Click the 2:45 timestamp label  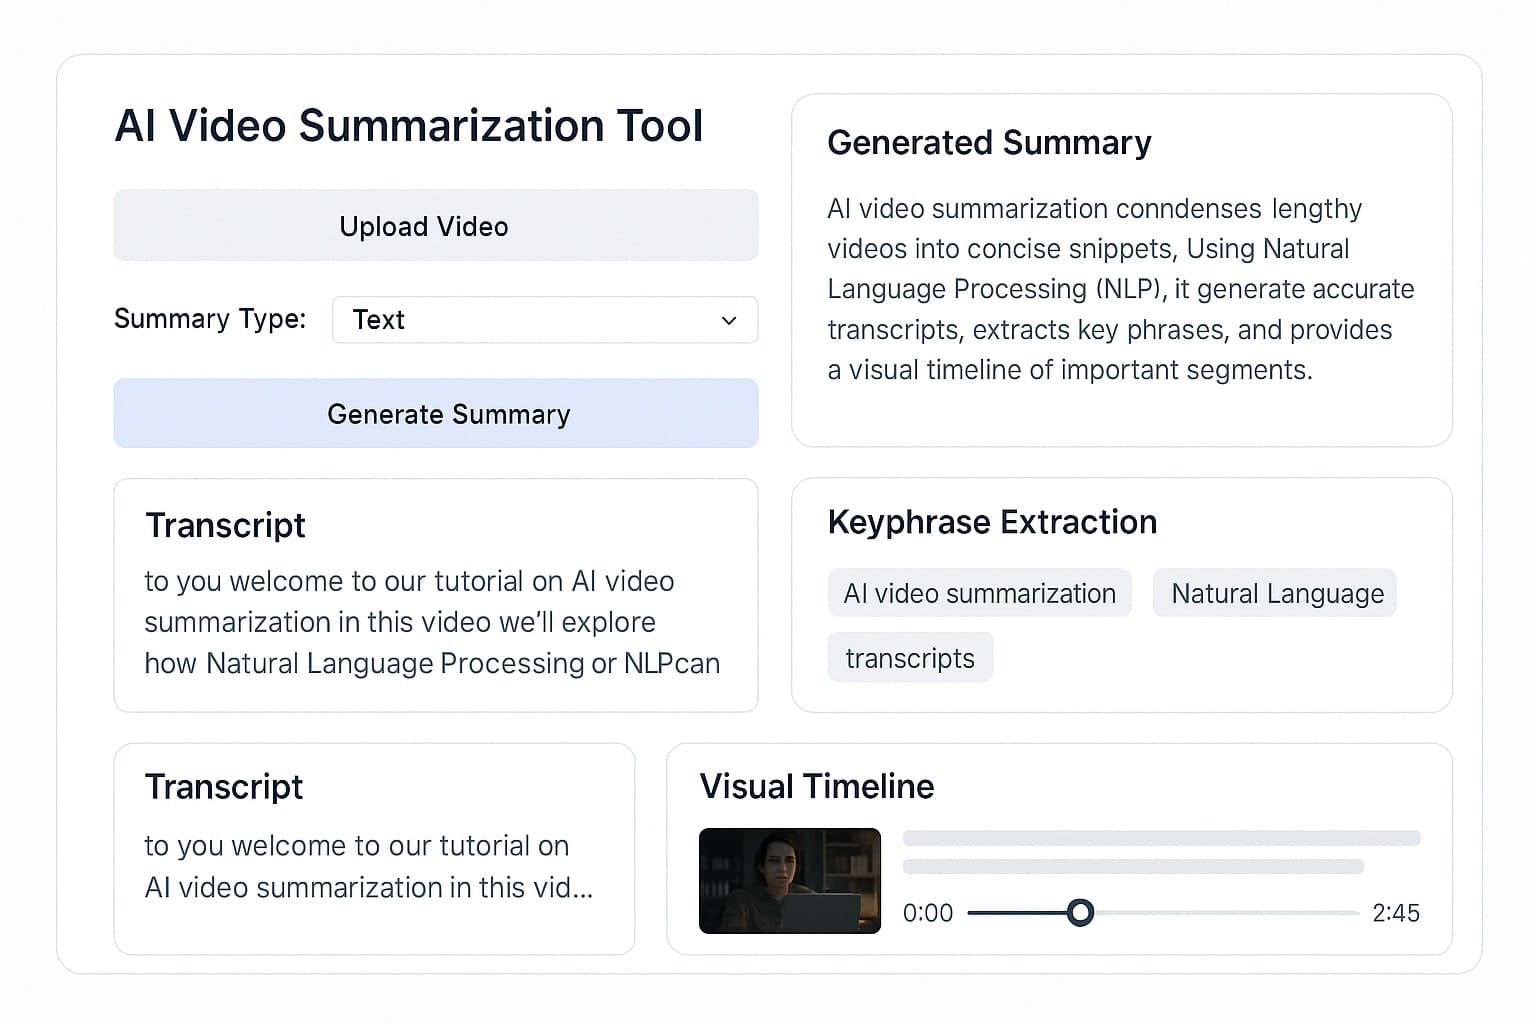tap(1397, 912)
